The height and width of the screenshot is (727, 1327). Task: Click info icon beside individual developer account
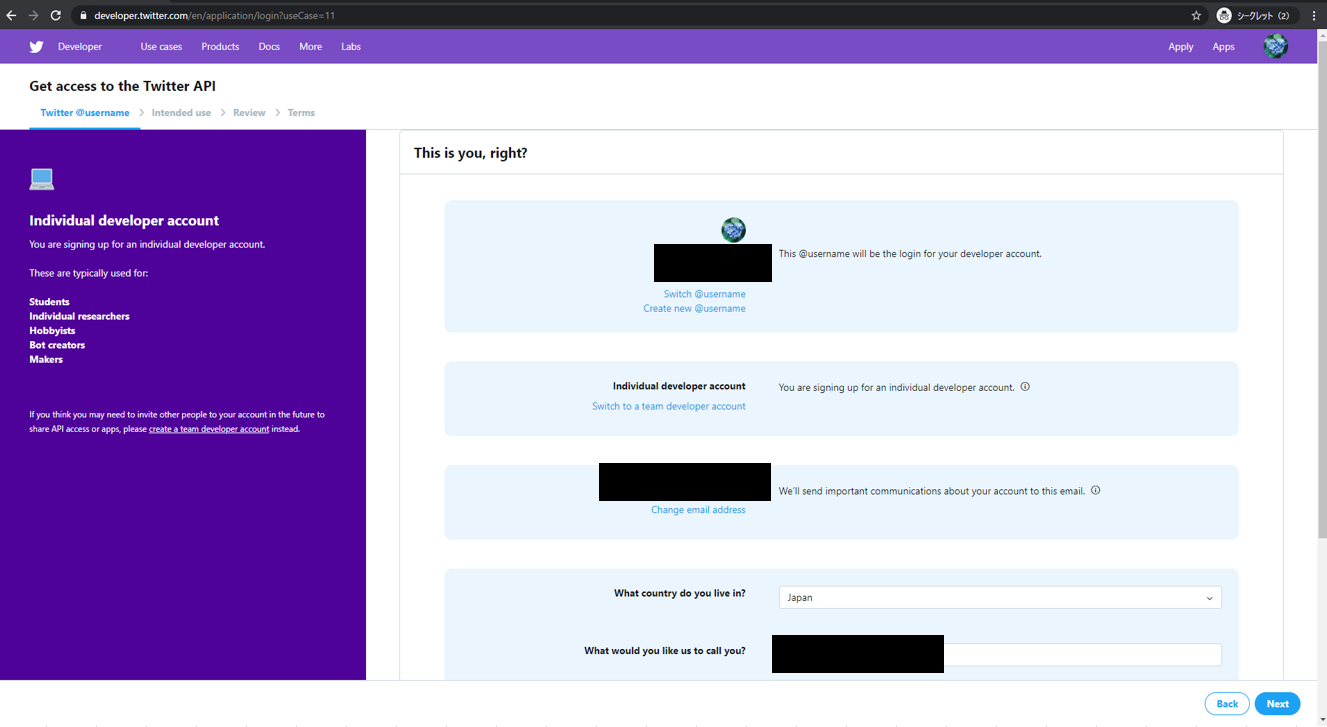1025,387
